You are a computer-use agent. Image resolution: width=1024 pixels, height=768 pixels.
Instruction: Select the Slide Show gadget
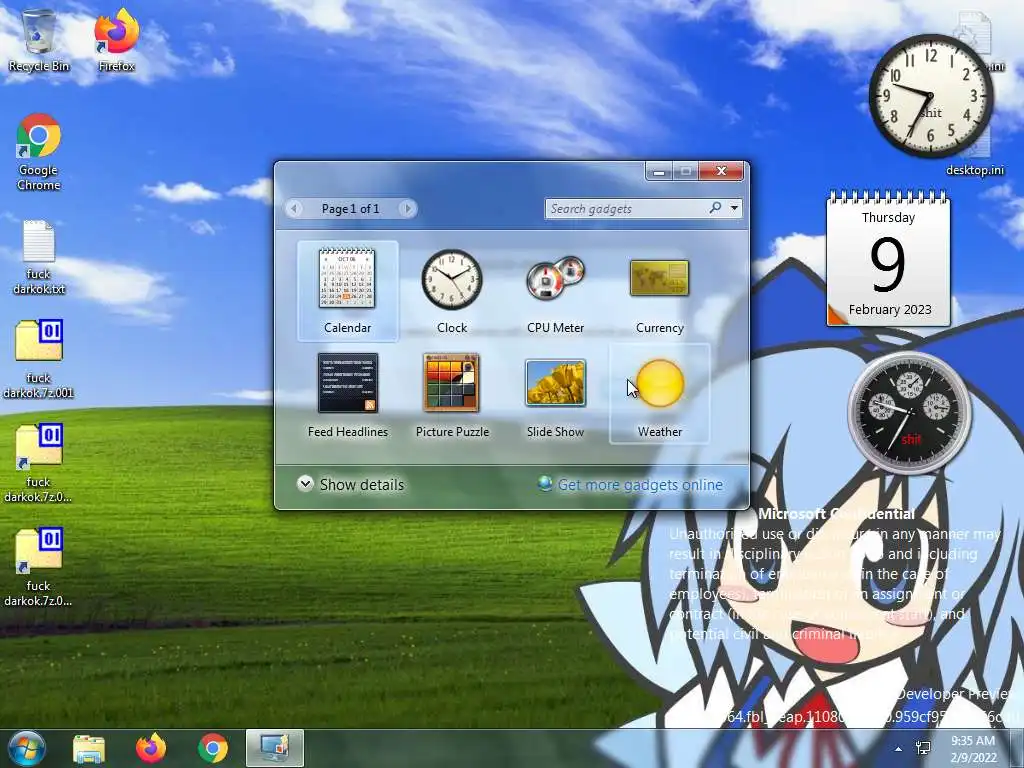coord(556,395)
